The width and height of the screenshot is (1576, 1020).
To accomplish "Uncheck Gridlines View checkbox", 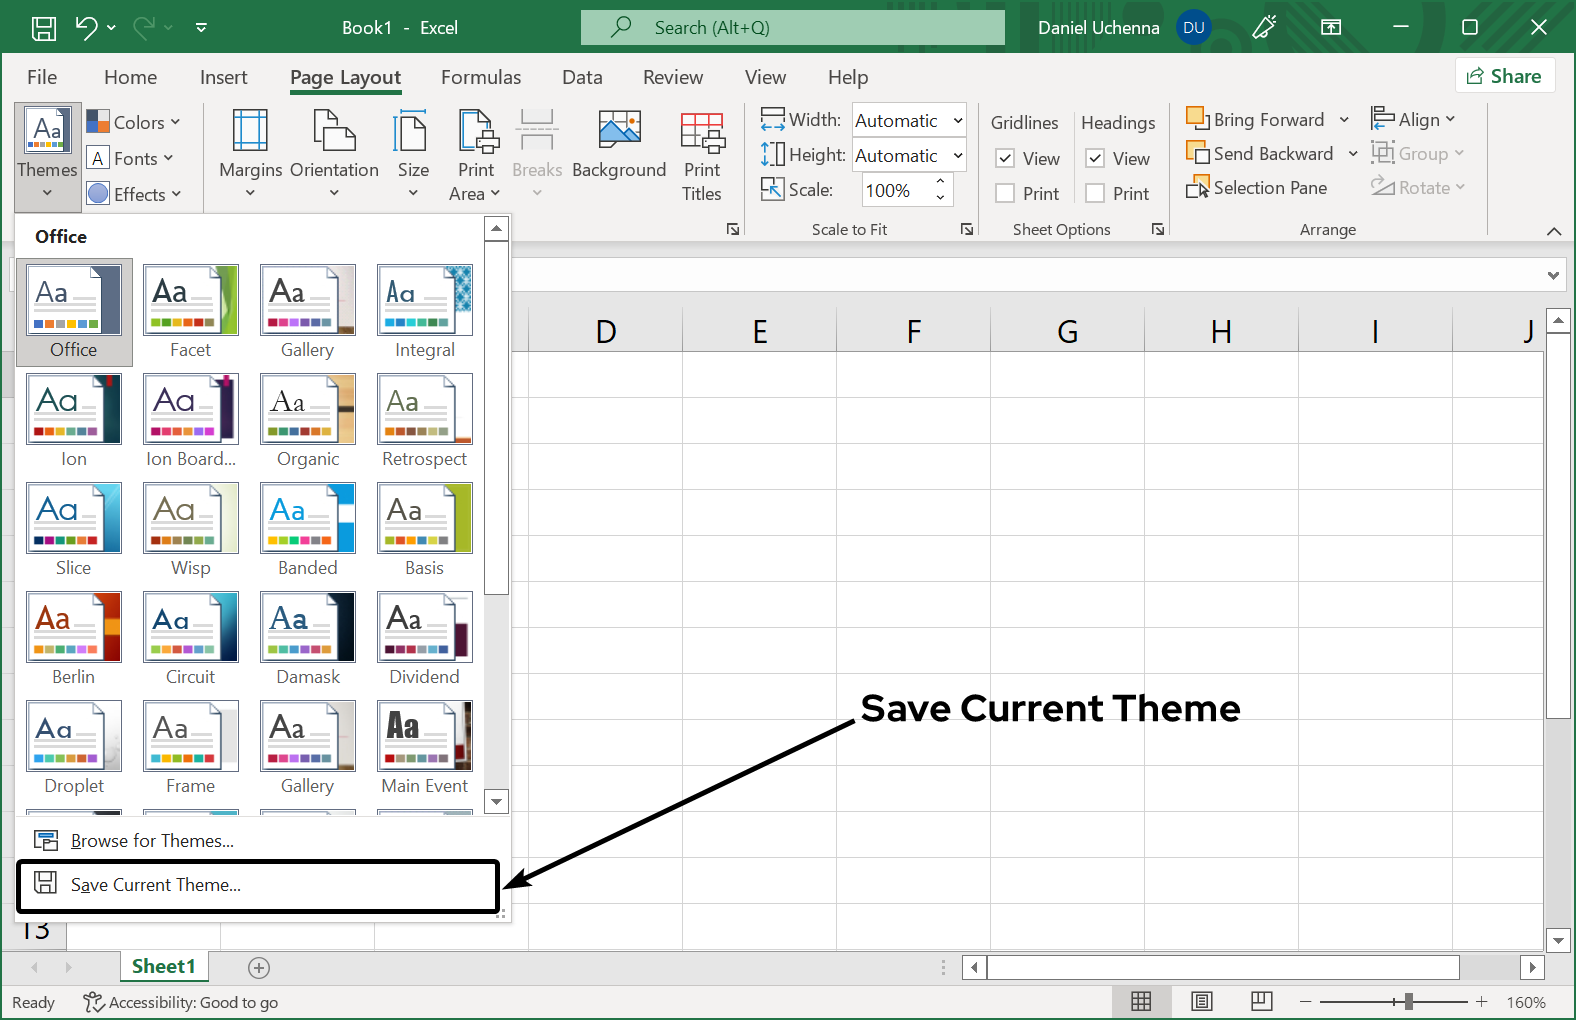I will (1006, 158).
